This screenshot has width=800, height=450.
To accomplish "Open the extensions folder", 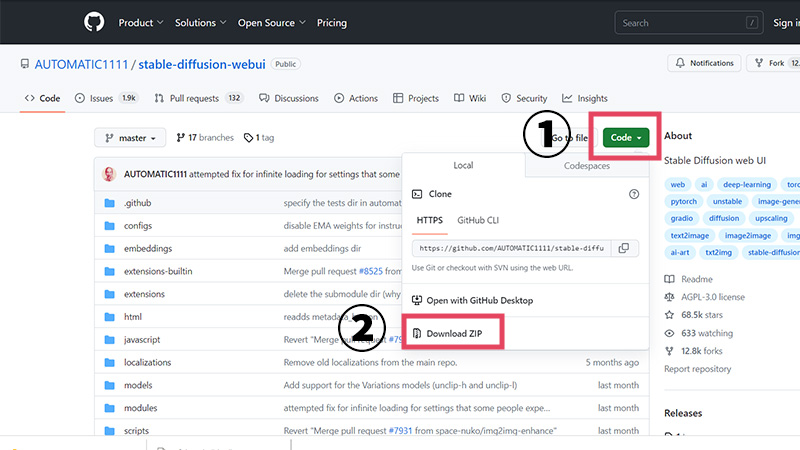I will 144,294.
